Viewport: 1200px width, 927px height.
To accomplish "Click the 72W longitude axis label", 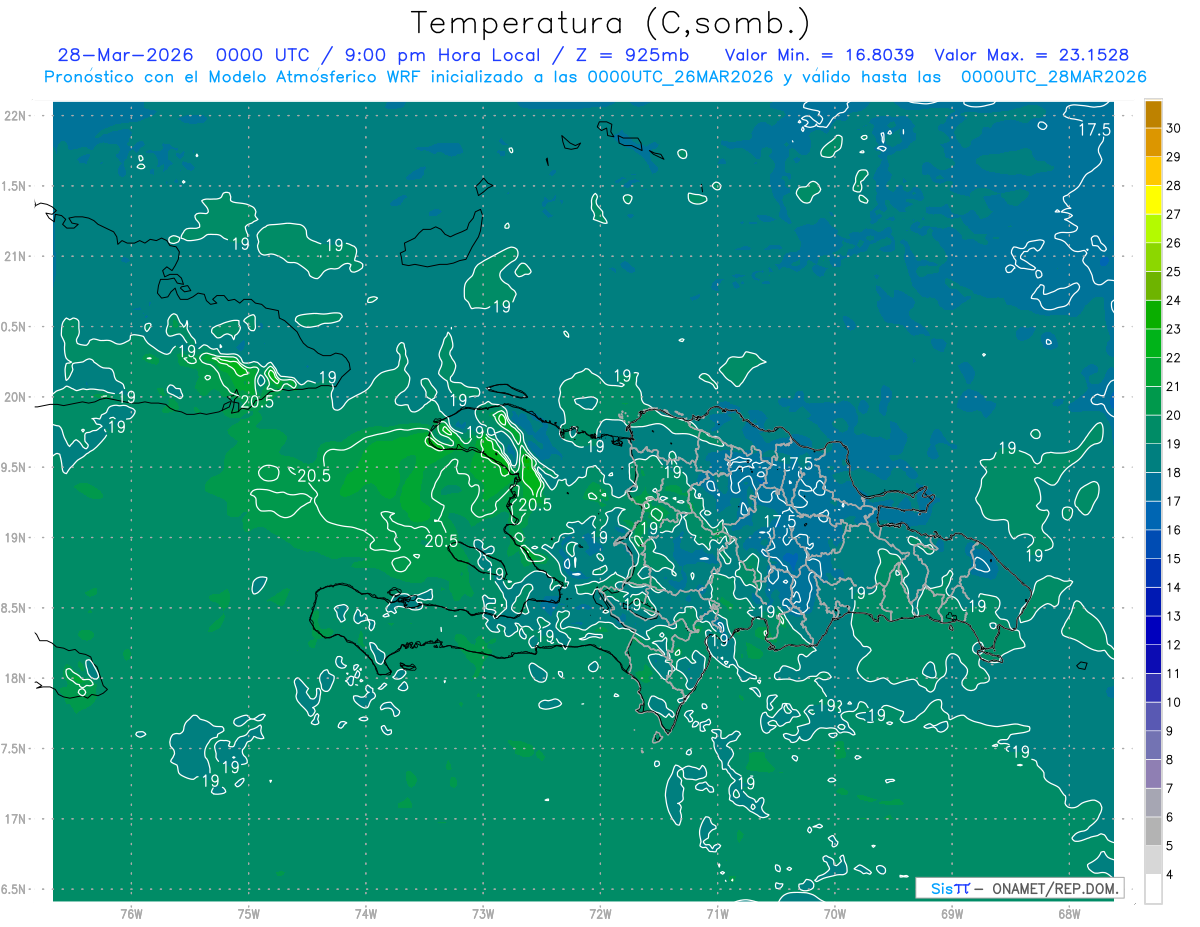I will pyautogui.click(x=600, y=913).
